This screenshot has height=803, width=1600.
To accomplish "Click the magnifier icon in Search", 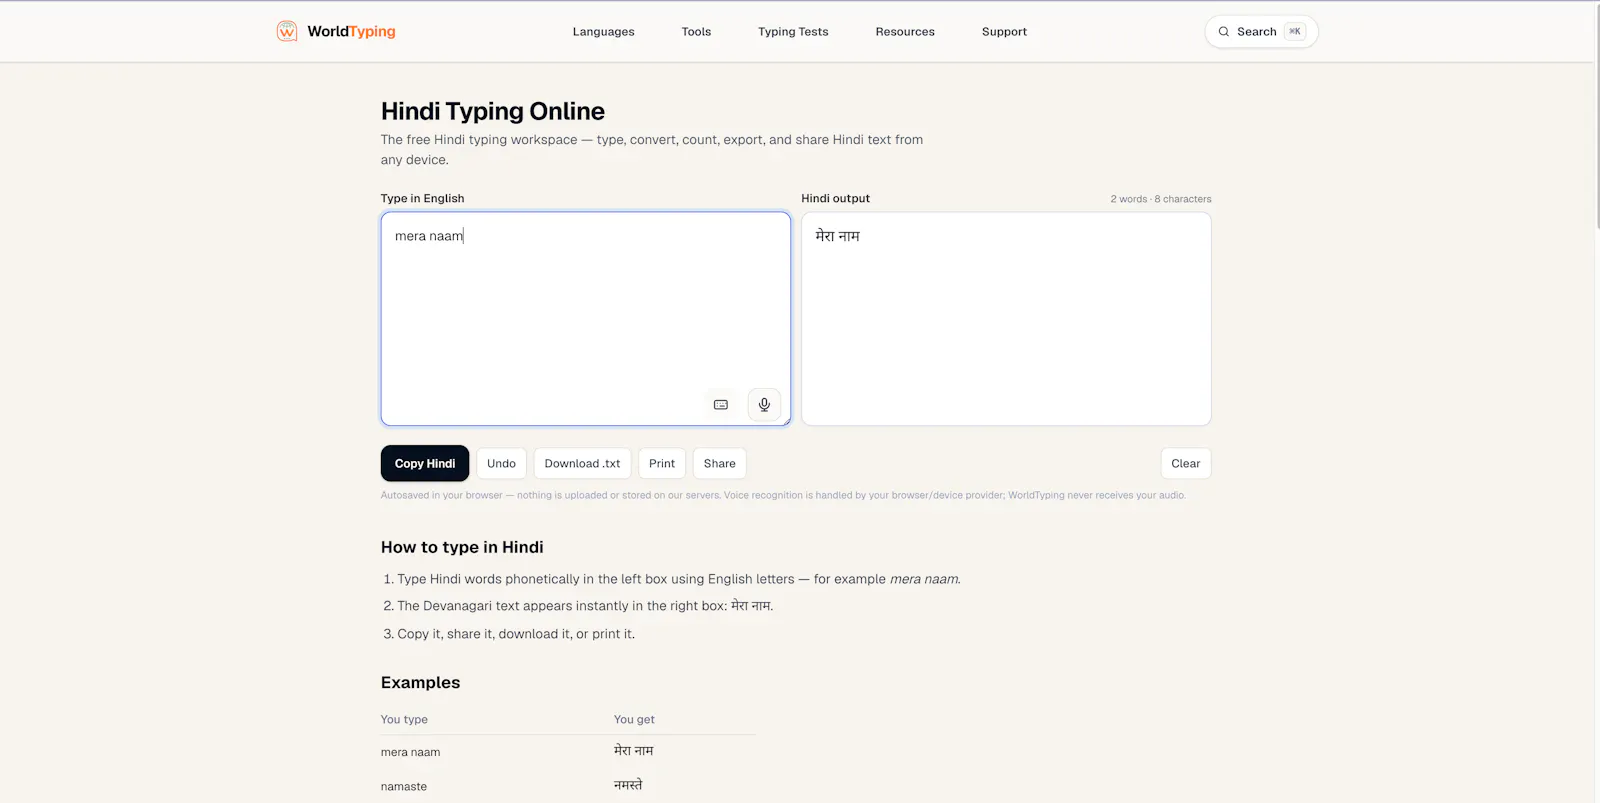I will pyautogui.click(x=1223, y=32).
